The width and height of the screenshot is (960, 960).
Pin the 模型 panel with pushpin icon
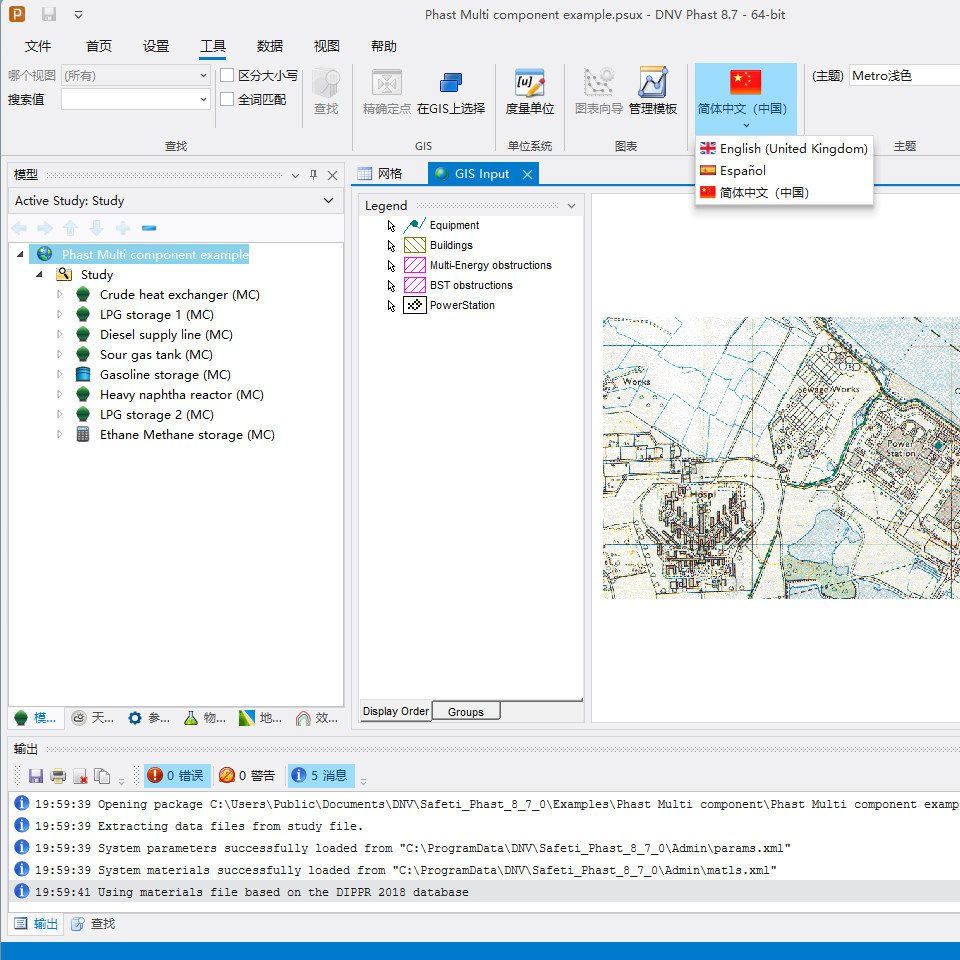pos(313,175)
